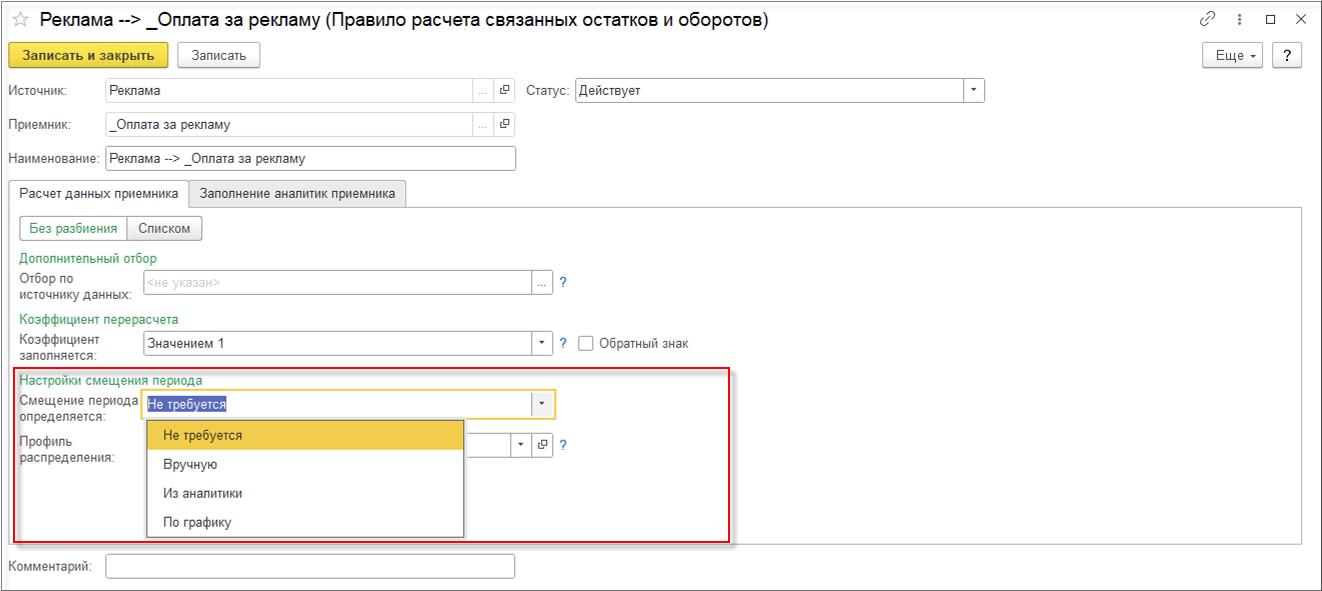Screen dimensions: 1322x591
Task: Open the vertical dots window menu
Action: (x=1239, y=19)
